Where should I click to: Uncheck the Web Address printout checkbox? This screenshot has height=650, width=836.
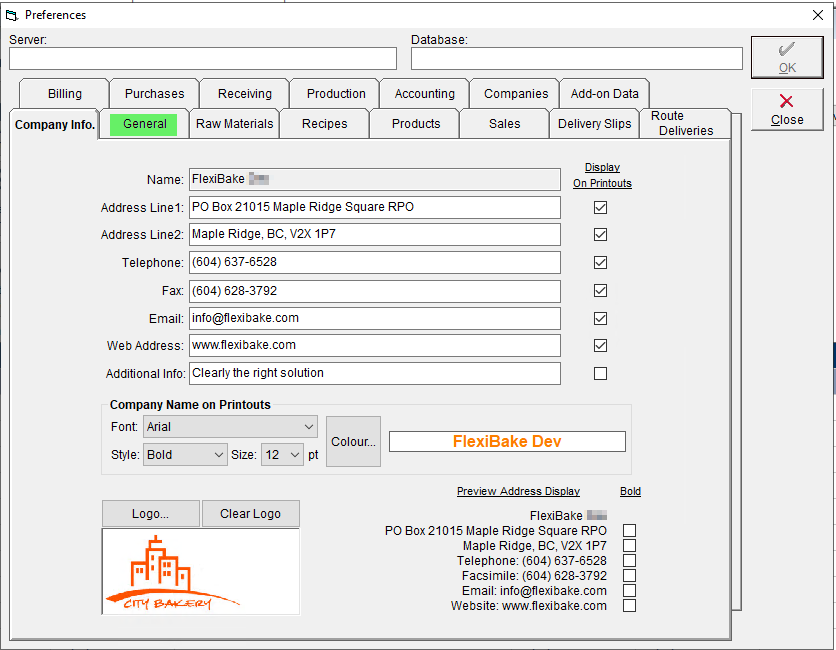(x=600, y=346)
